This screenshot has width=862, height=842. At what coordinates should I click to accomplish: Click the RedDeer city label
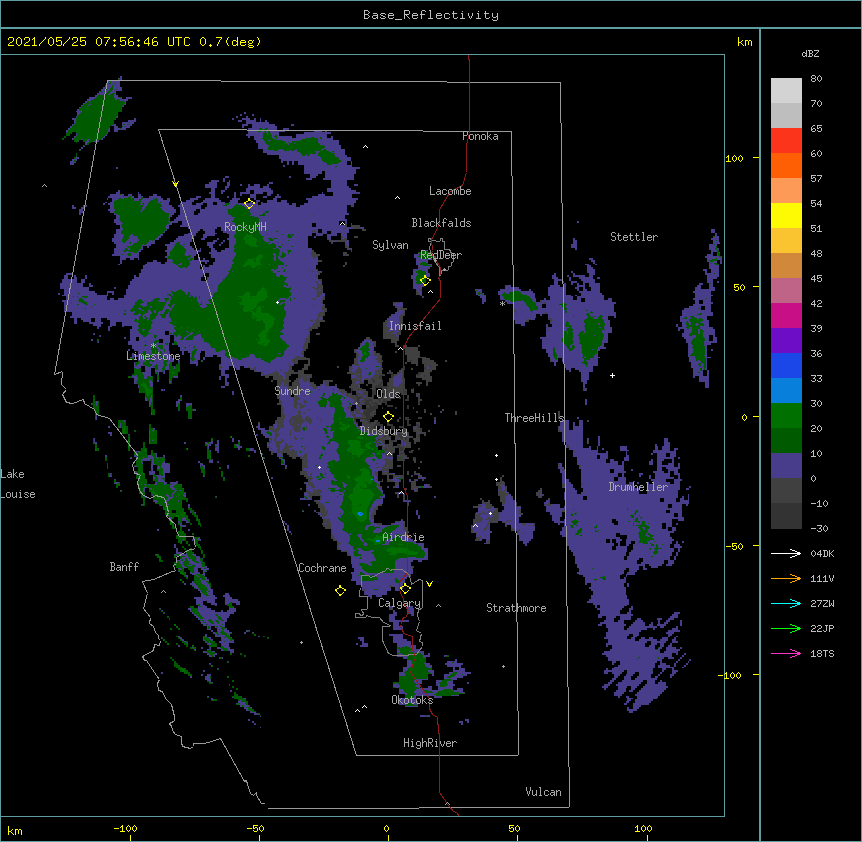[441, 255]
